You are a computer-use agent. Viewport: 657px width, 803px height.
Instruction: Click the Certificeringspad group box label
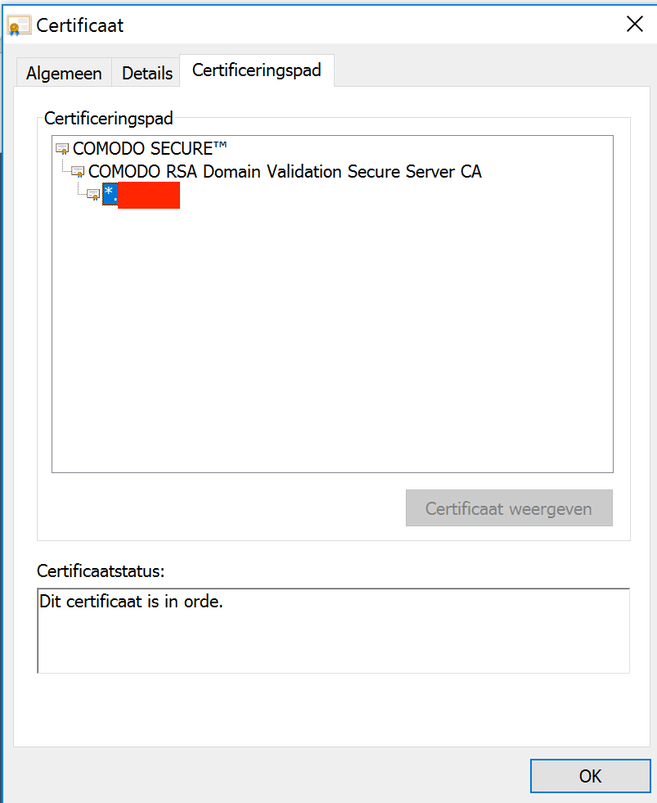109,118
